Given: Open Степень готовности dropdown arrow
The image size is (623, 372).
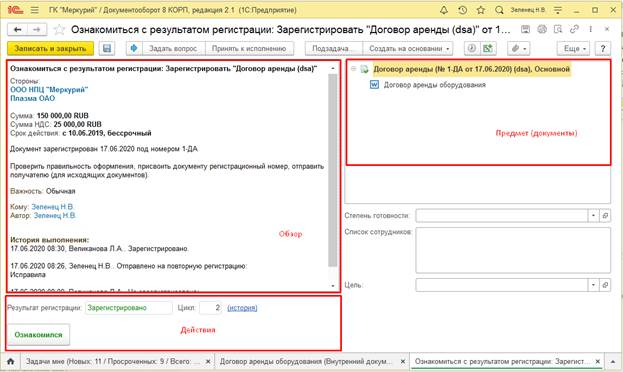Looking at the screenshot, I should 593,215.
